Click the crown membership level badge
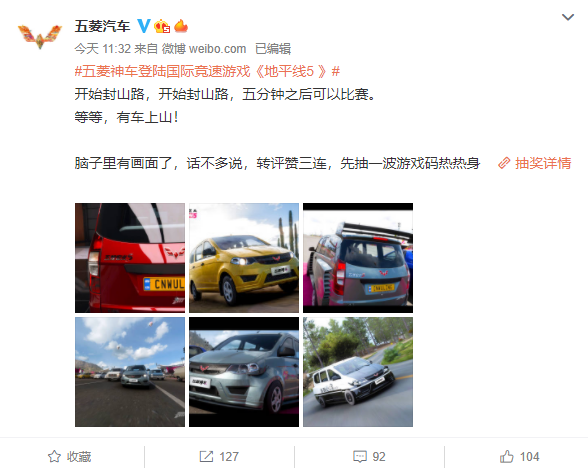The width and height of the screenshot is (588, 474). click(x=162, y=26)
